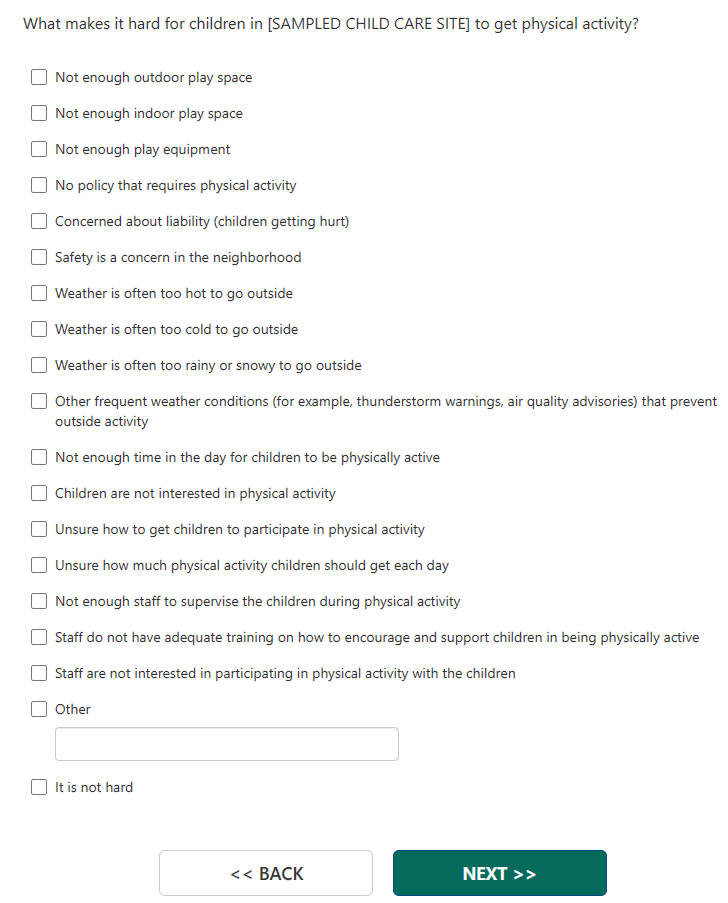Check 'Other frequent weather conditions' box
Screen dimensions: 728x903
[x=39, y=401]
